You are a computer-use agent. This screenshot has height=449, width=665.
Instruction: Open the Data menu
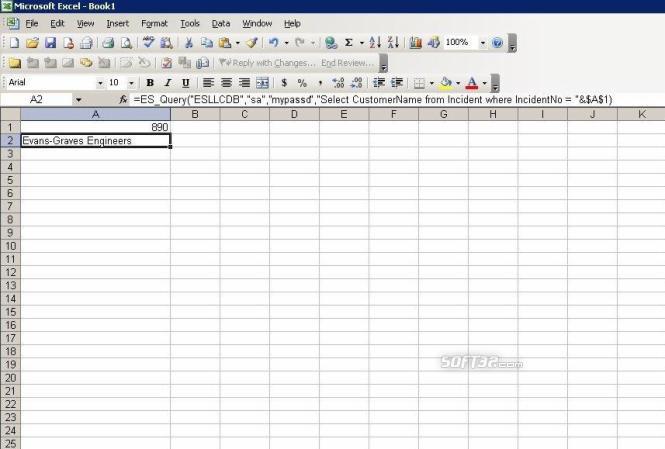(221, 24)
